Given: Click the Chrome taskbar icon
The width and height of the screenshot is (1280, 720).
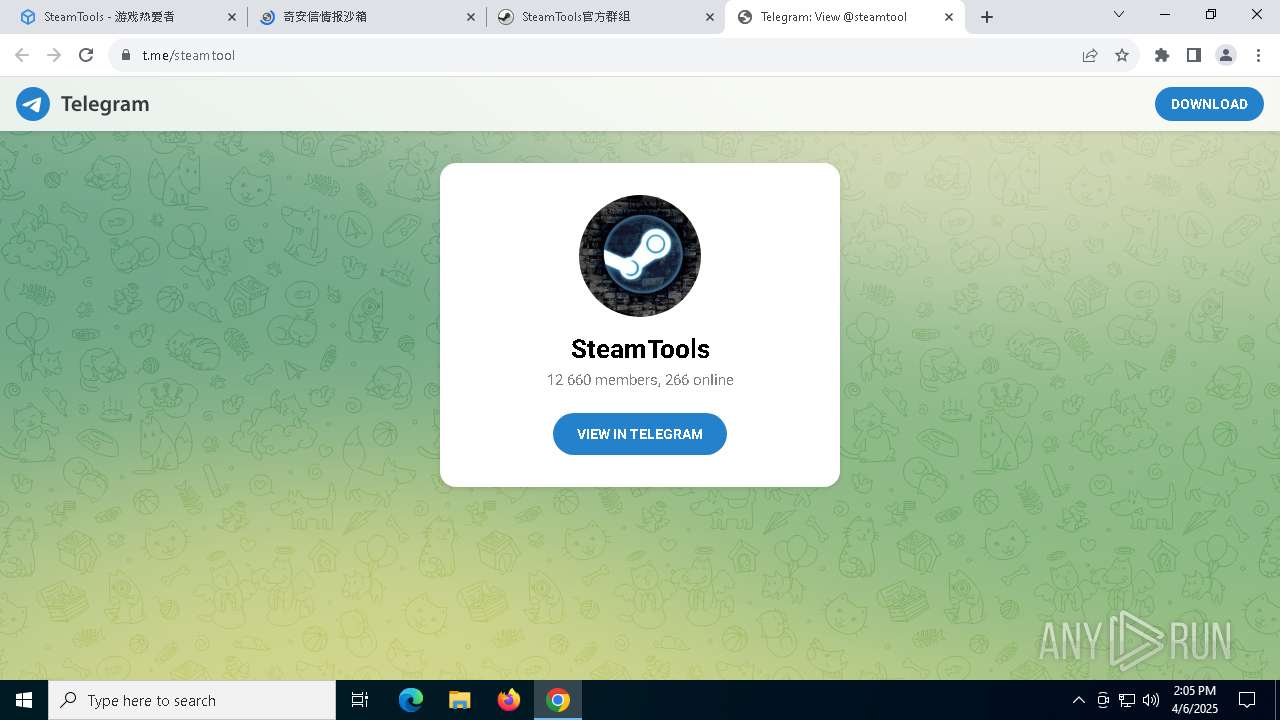Looking at the screenshot, I should (558, 700).
